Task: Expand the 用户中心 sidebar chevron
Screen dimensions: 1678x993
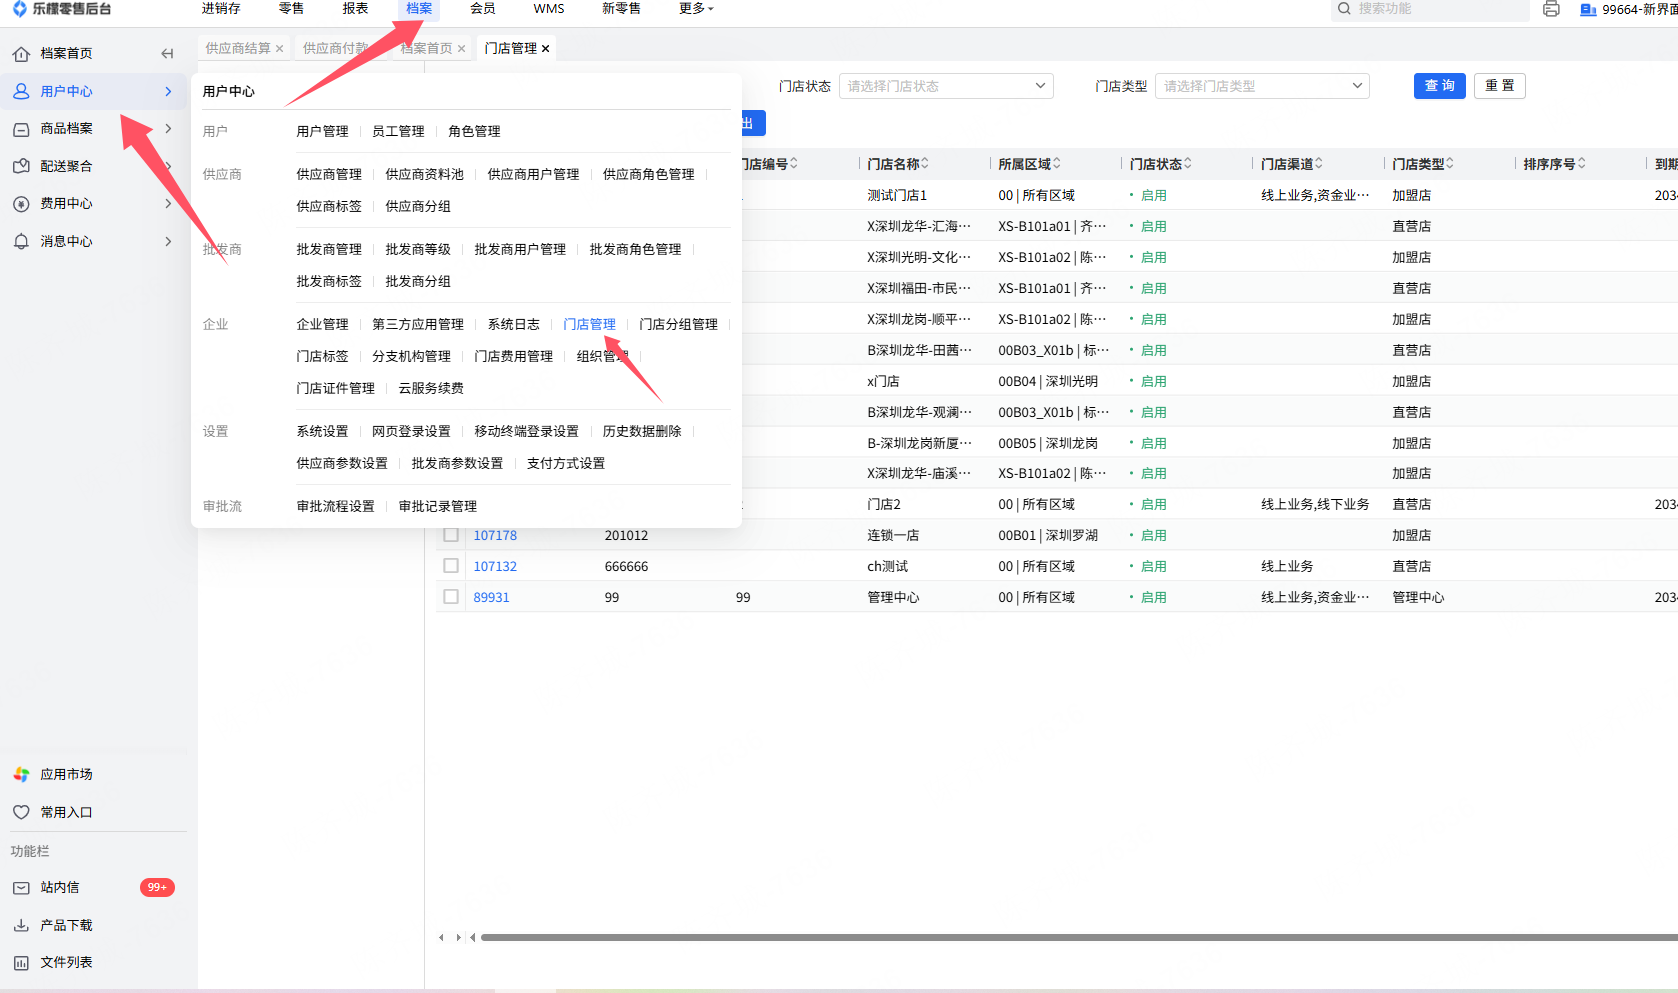Action: click(x=168, y=91)
